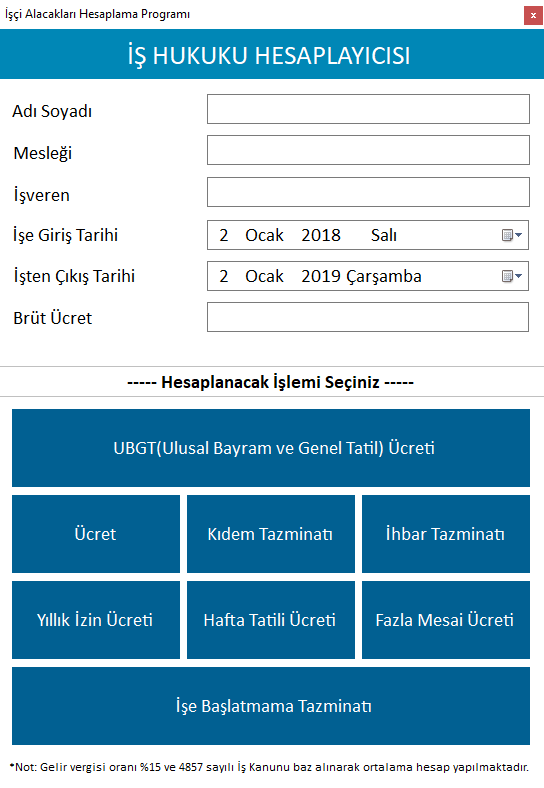Open Fazla Mesai Ücreti calculation
This screenshot has height=788, width=544.
(x=446, y=620)
